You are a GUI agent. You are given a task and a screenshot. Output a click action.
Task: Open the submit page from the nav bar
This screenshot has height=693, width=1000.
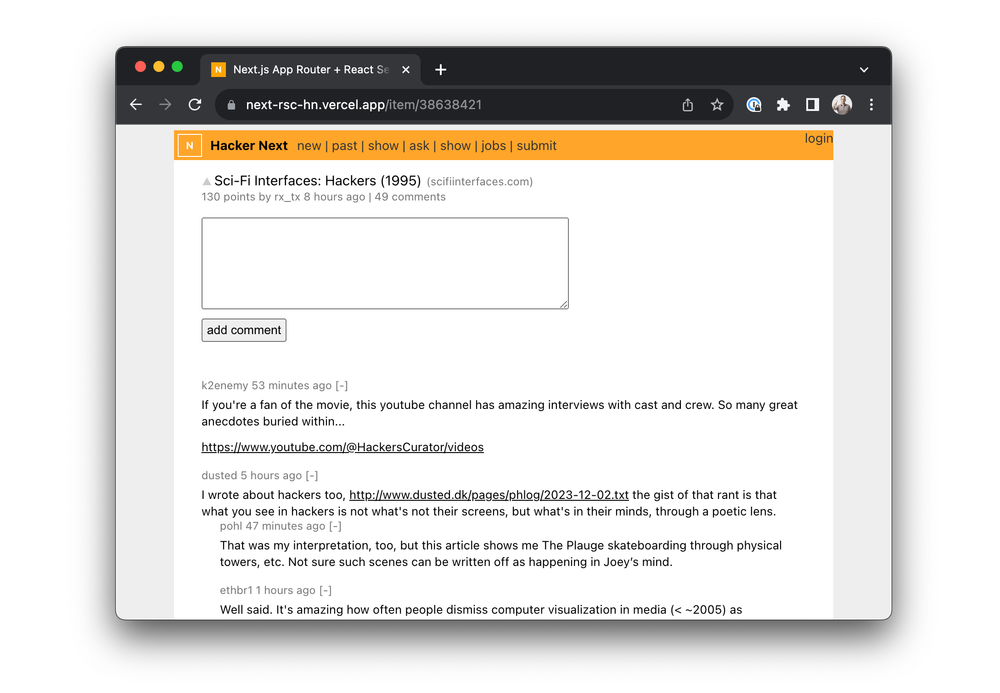coord(536,145)
